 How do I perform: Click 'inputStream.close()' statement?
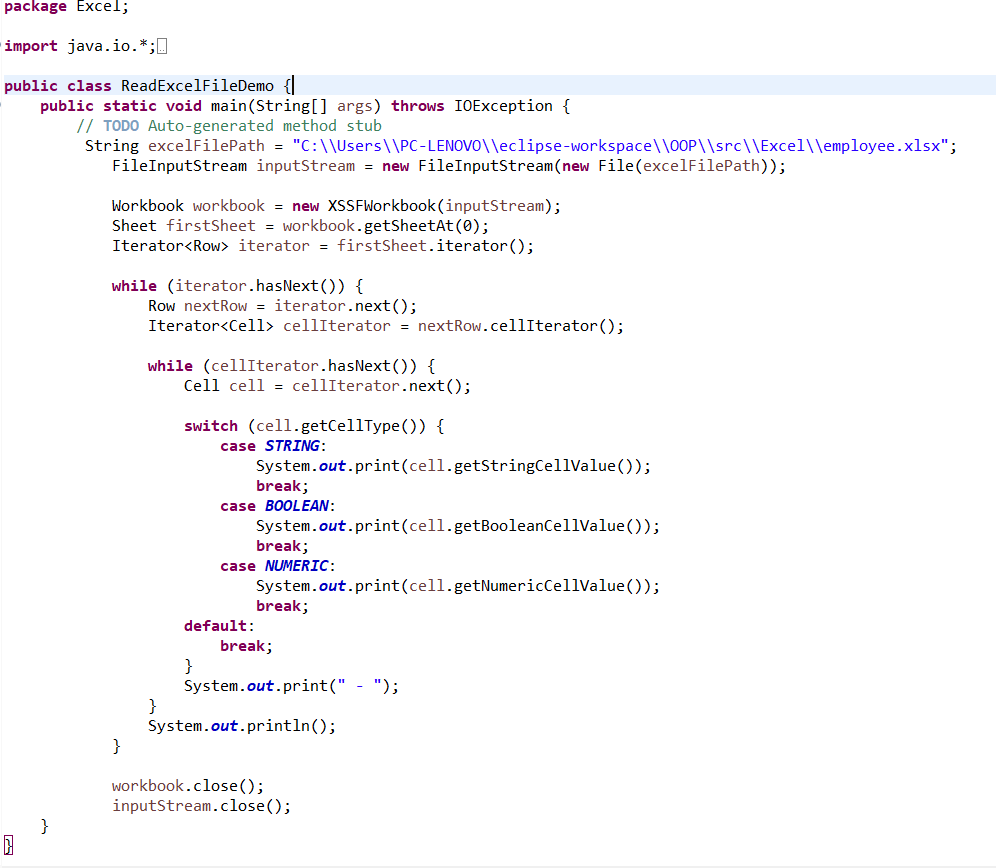pyautogui.click(x=201, y=806)
